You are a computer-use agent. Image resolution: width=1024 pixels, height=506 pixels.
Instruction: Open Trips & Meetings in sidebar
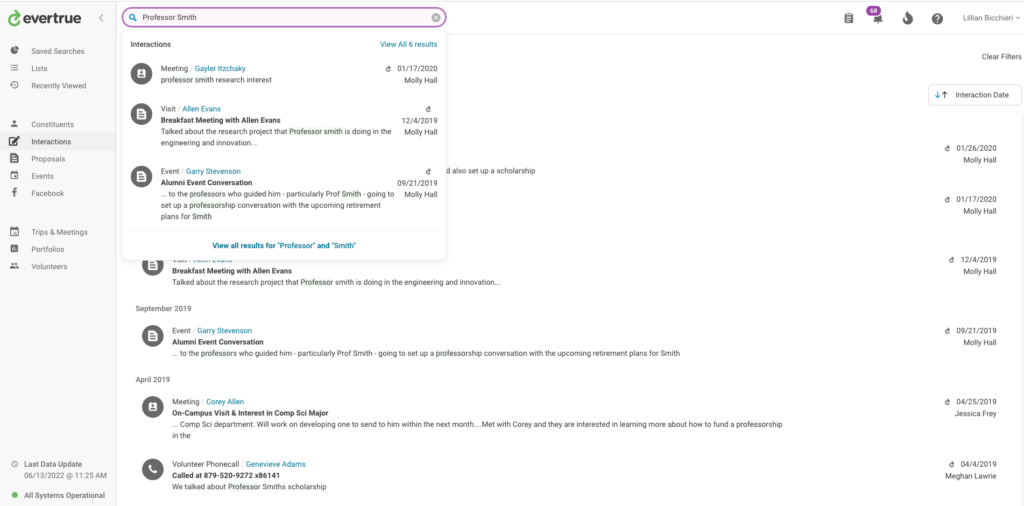click(59, 232)
